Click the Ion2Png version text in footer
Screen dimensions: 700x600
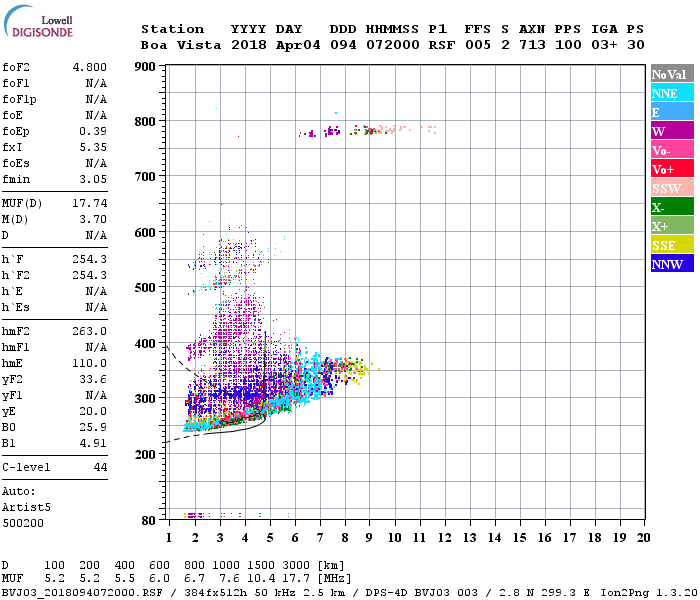coord(649,593)
